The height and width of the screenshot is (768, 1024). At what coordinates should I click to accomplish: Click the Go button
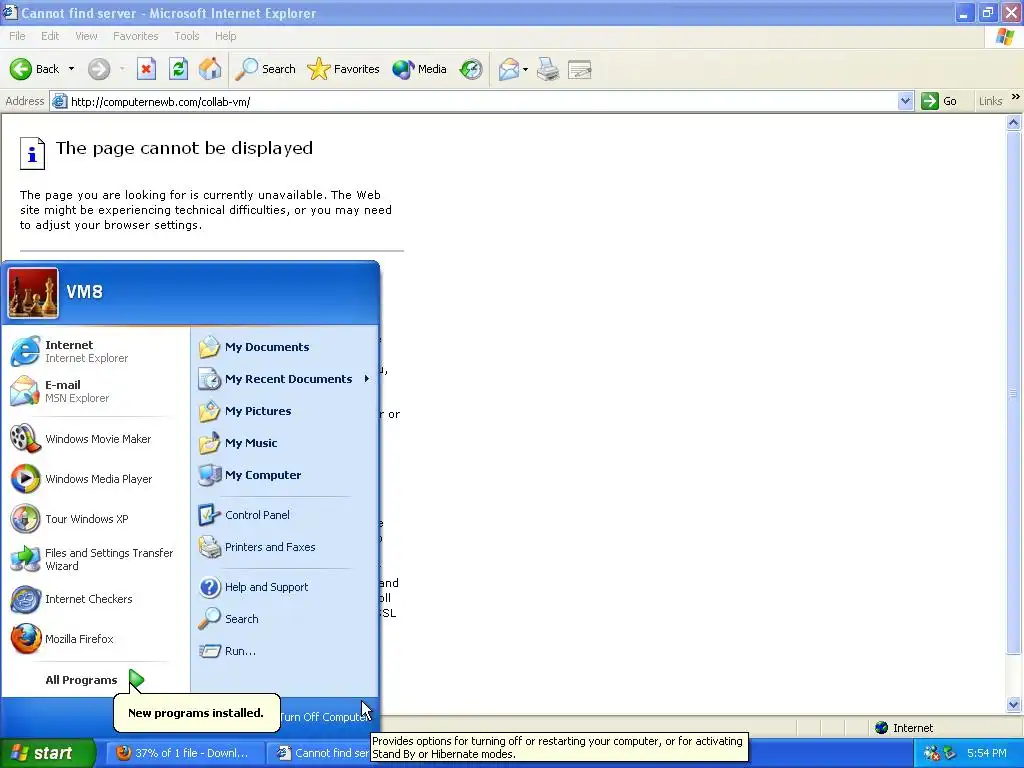(939, 101)
